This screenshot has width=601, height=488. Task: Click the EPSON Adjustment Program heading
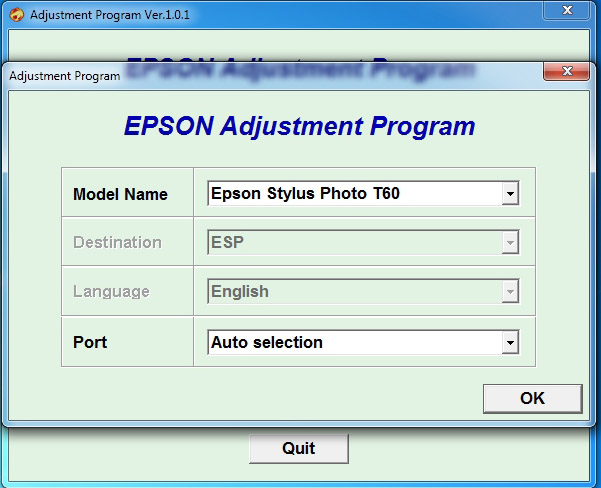pyautogui.click(x=299, y=126)
